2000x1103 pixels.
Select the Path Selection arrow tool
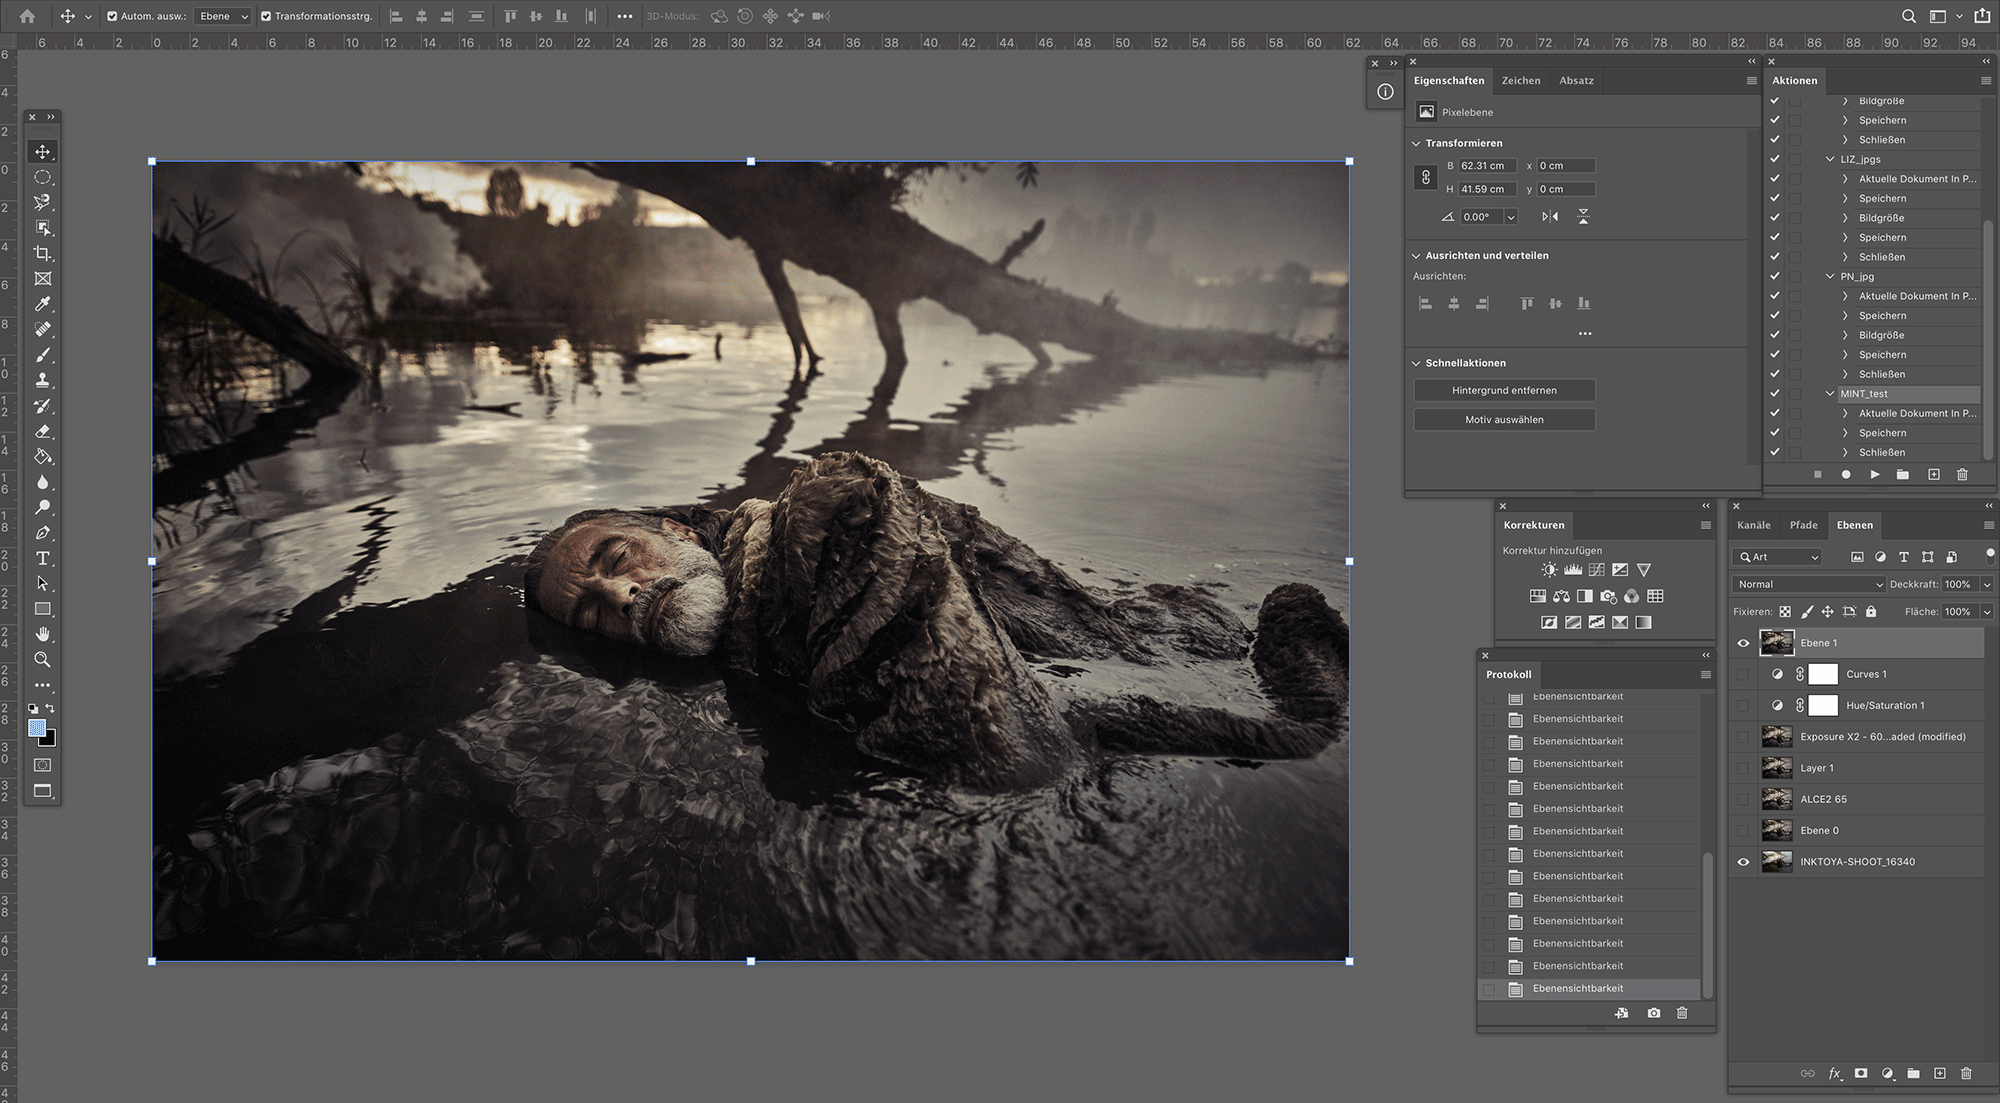pyautogui.click(x=42, y=583)
